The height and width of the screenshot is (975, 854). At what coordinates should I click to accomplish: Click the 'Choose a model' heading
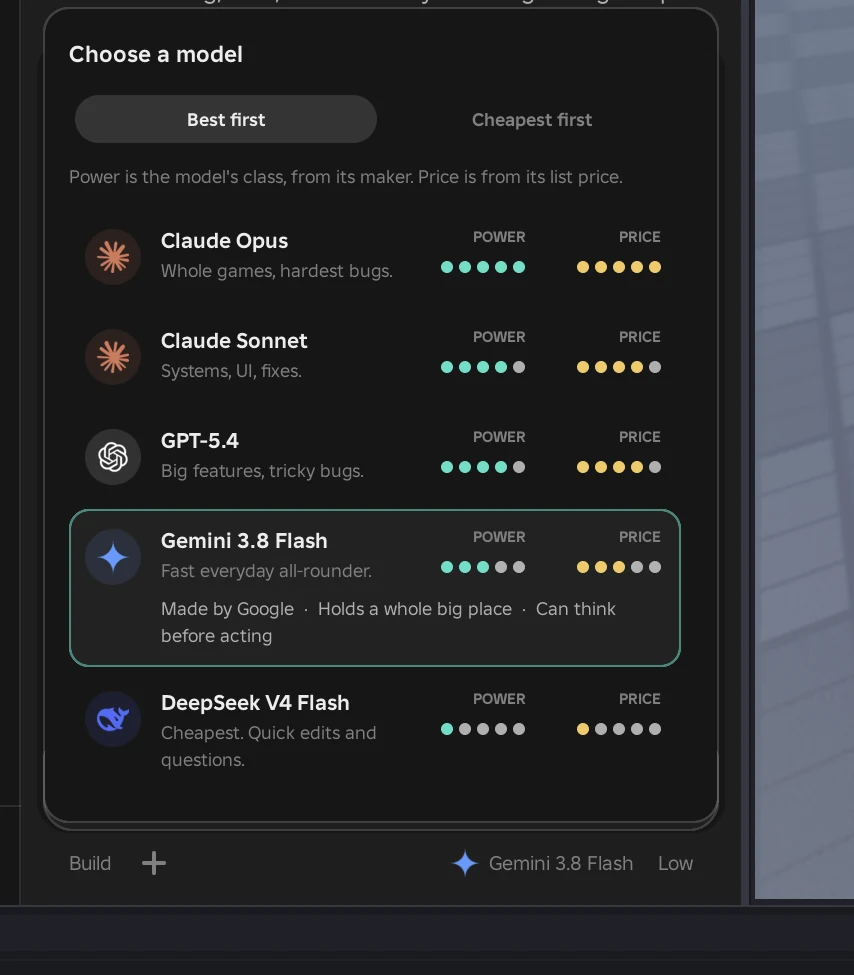[155, 55]
